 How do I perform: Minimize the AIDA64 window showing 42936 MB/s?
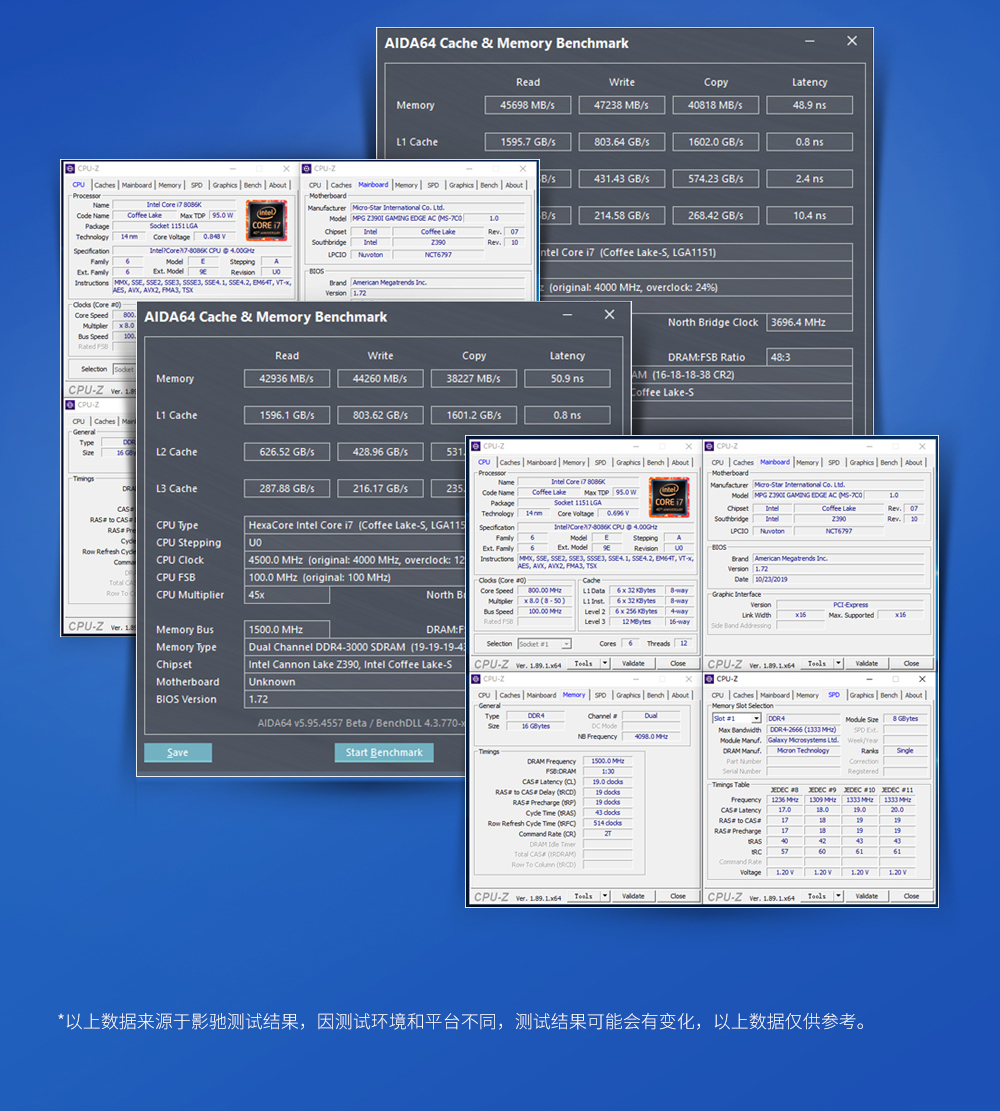pos(567,315)
